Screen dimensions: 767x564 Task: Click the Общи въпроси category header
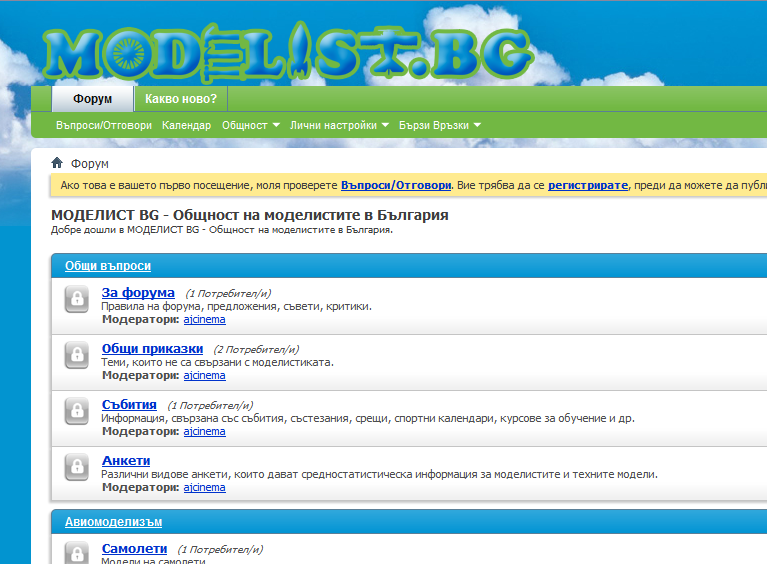click(108, 266)
